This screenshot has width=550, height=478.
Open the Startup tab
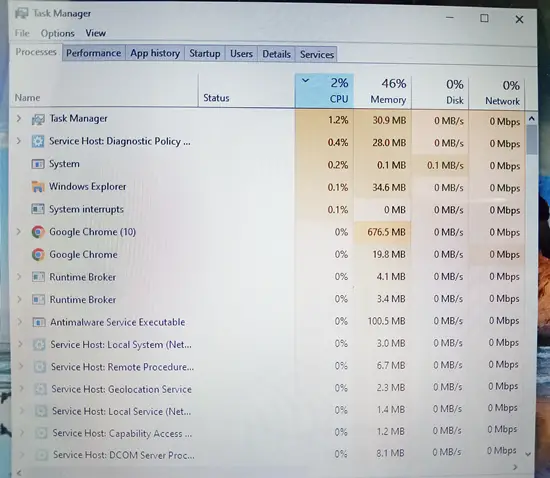click(205, 54)
